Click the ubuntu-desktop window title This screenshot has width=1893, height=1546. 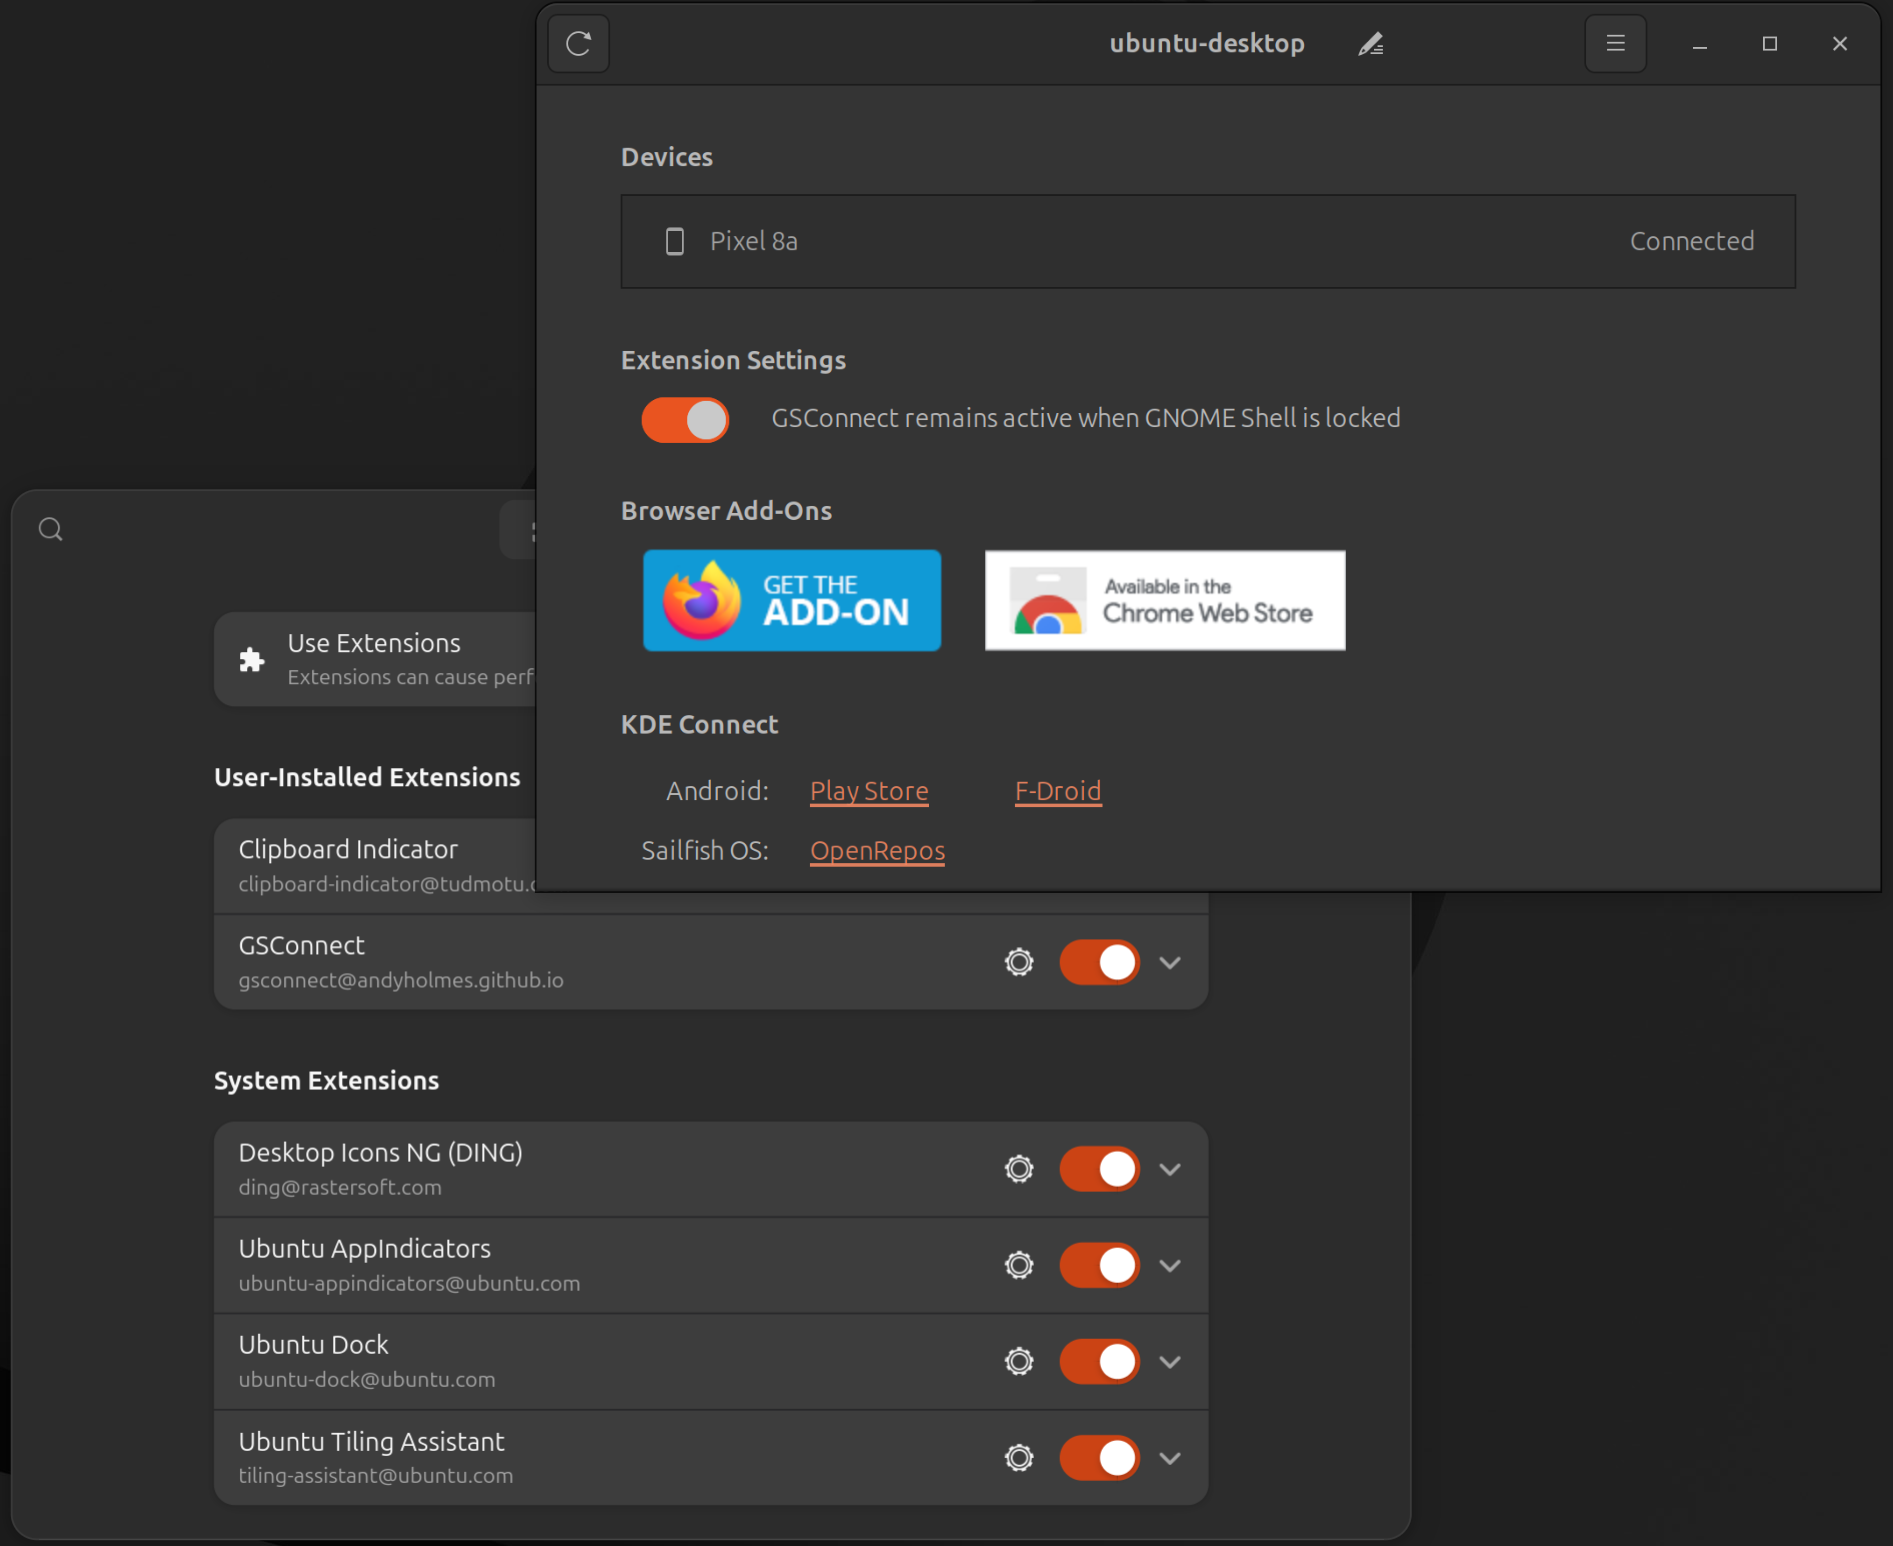click(x=1207, y=43)
